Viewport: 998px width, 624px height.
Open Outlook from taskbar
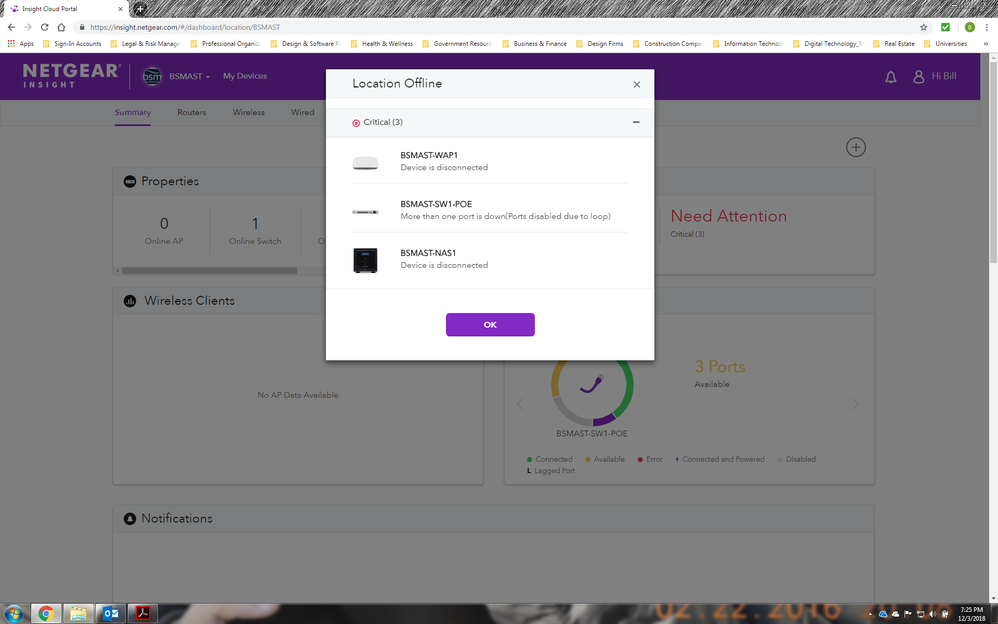(x=111, y=614)
